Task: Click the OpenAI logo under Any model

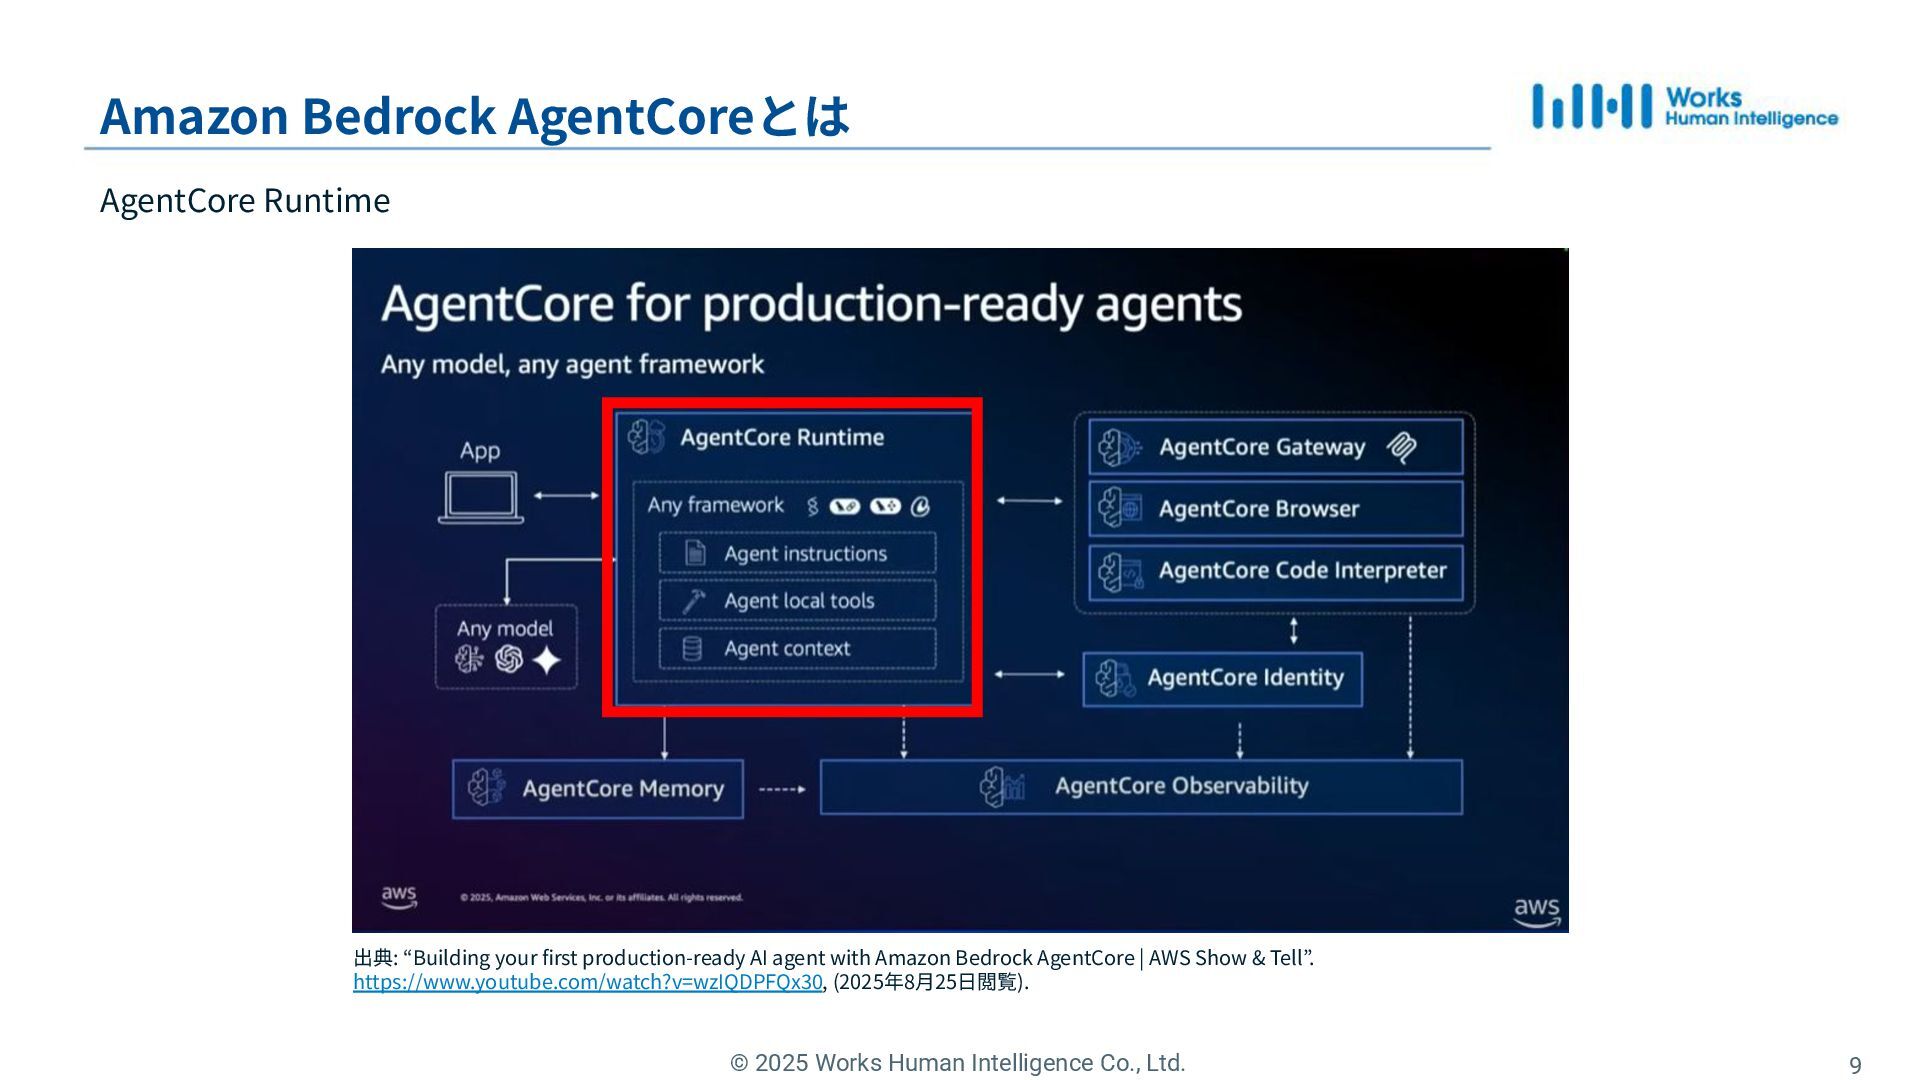Action: pos(509,659)
